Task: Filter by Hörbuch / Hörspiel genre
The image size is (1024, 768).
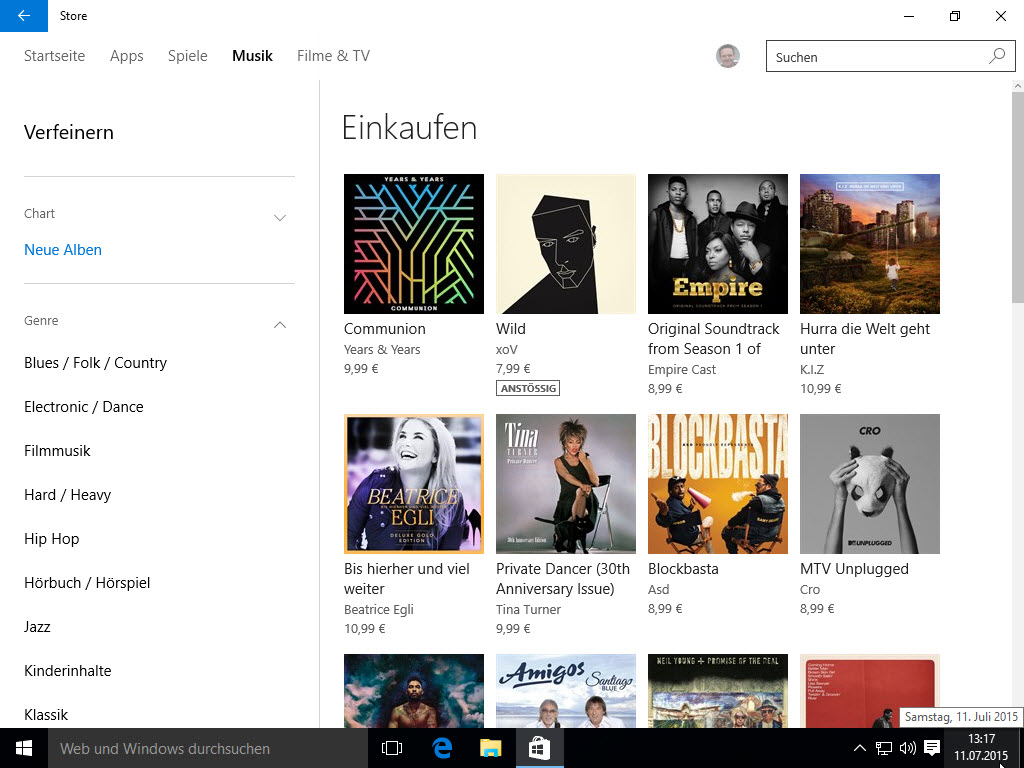Action: (87, 583)
